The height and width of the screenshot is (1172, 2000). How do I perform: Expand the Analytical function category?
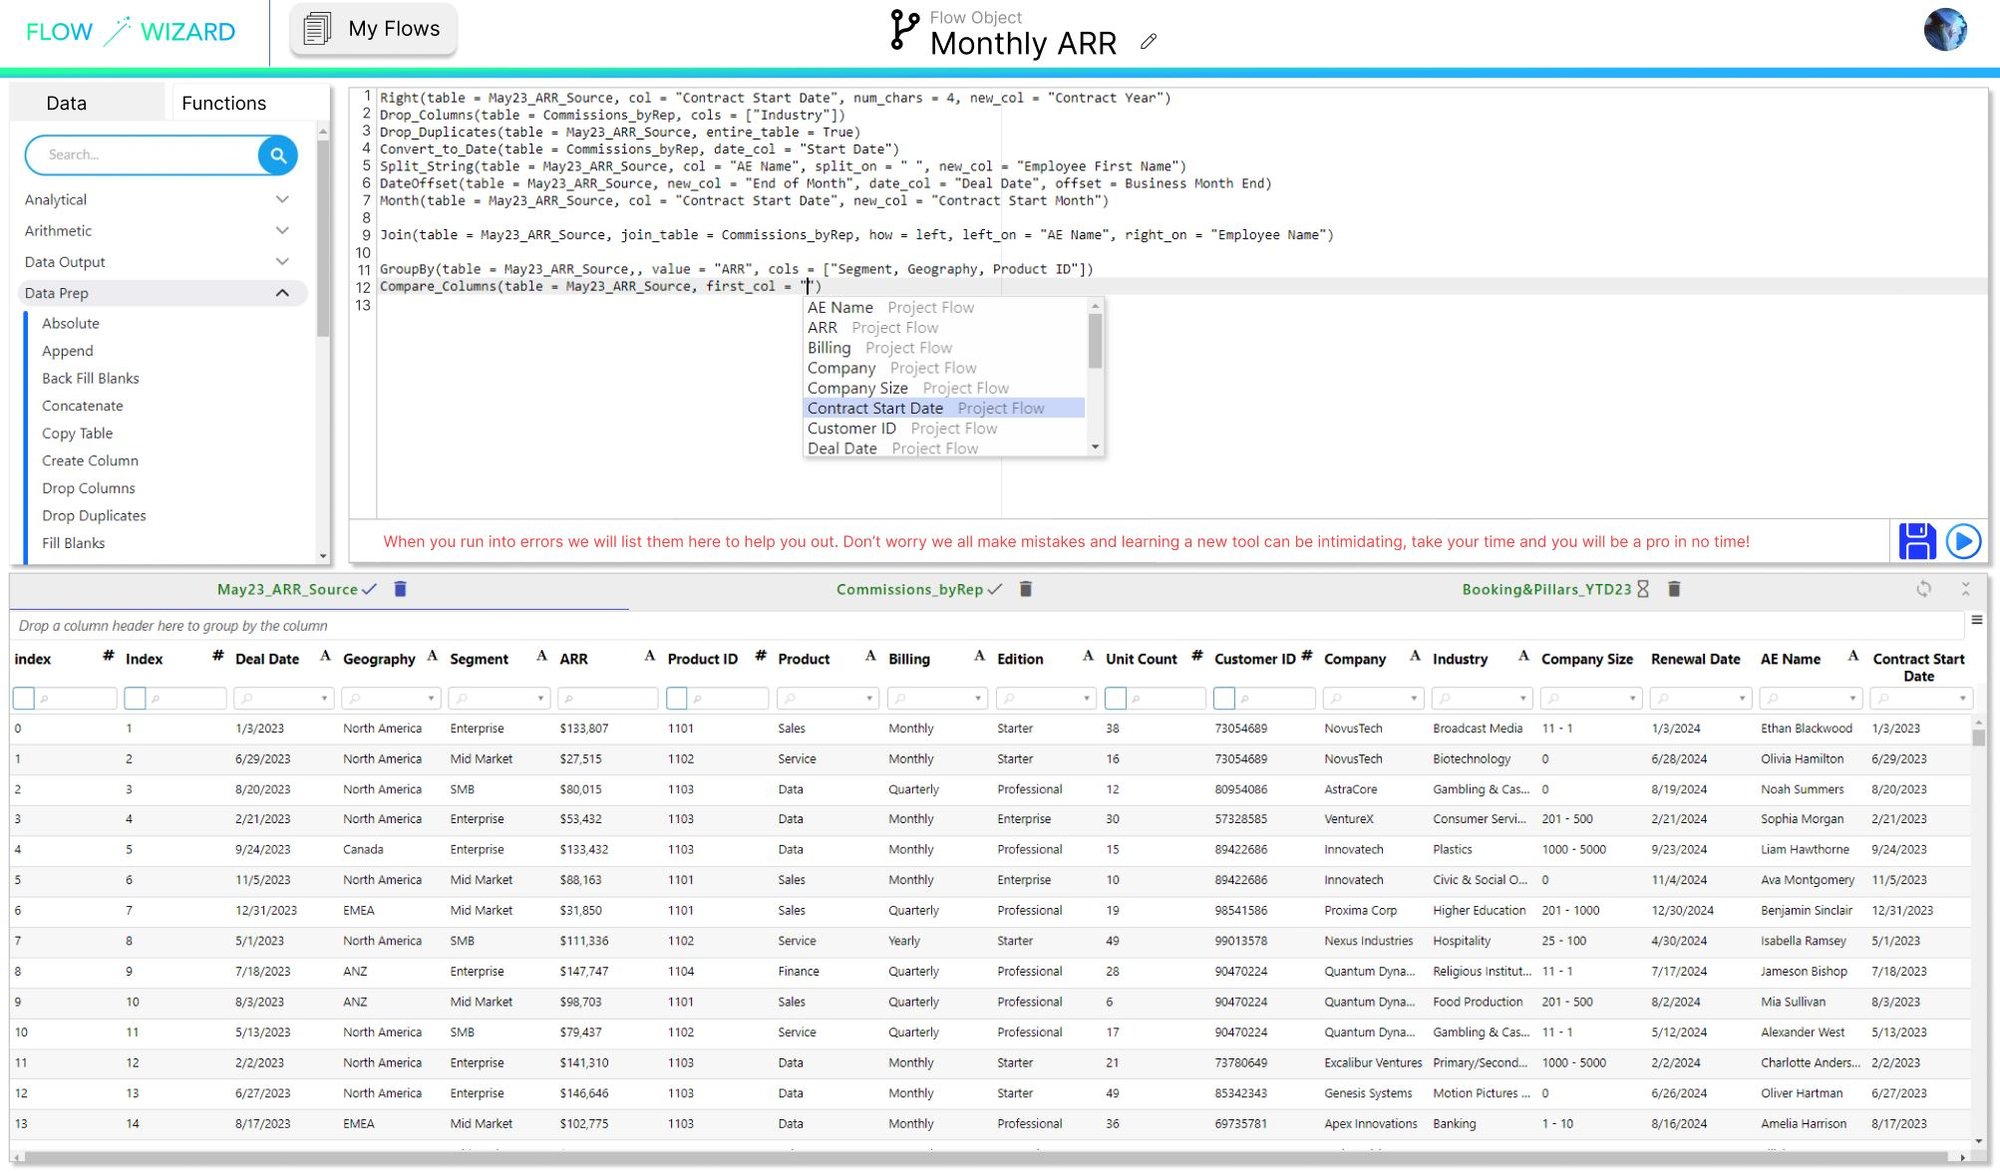[282, 200]
